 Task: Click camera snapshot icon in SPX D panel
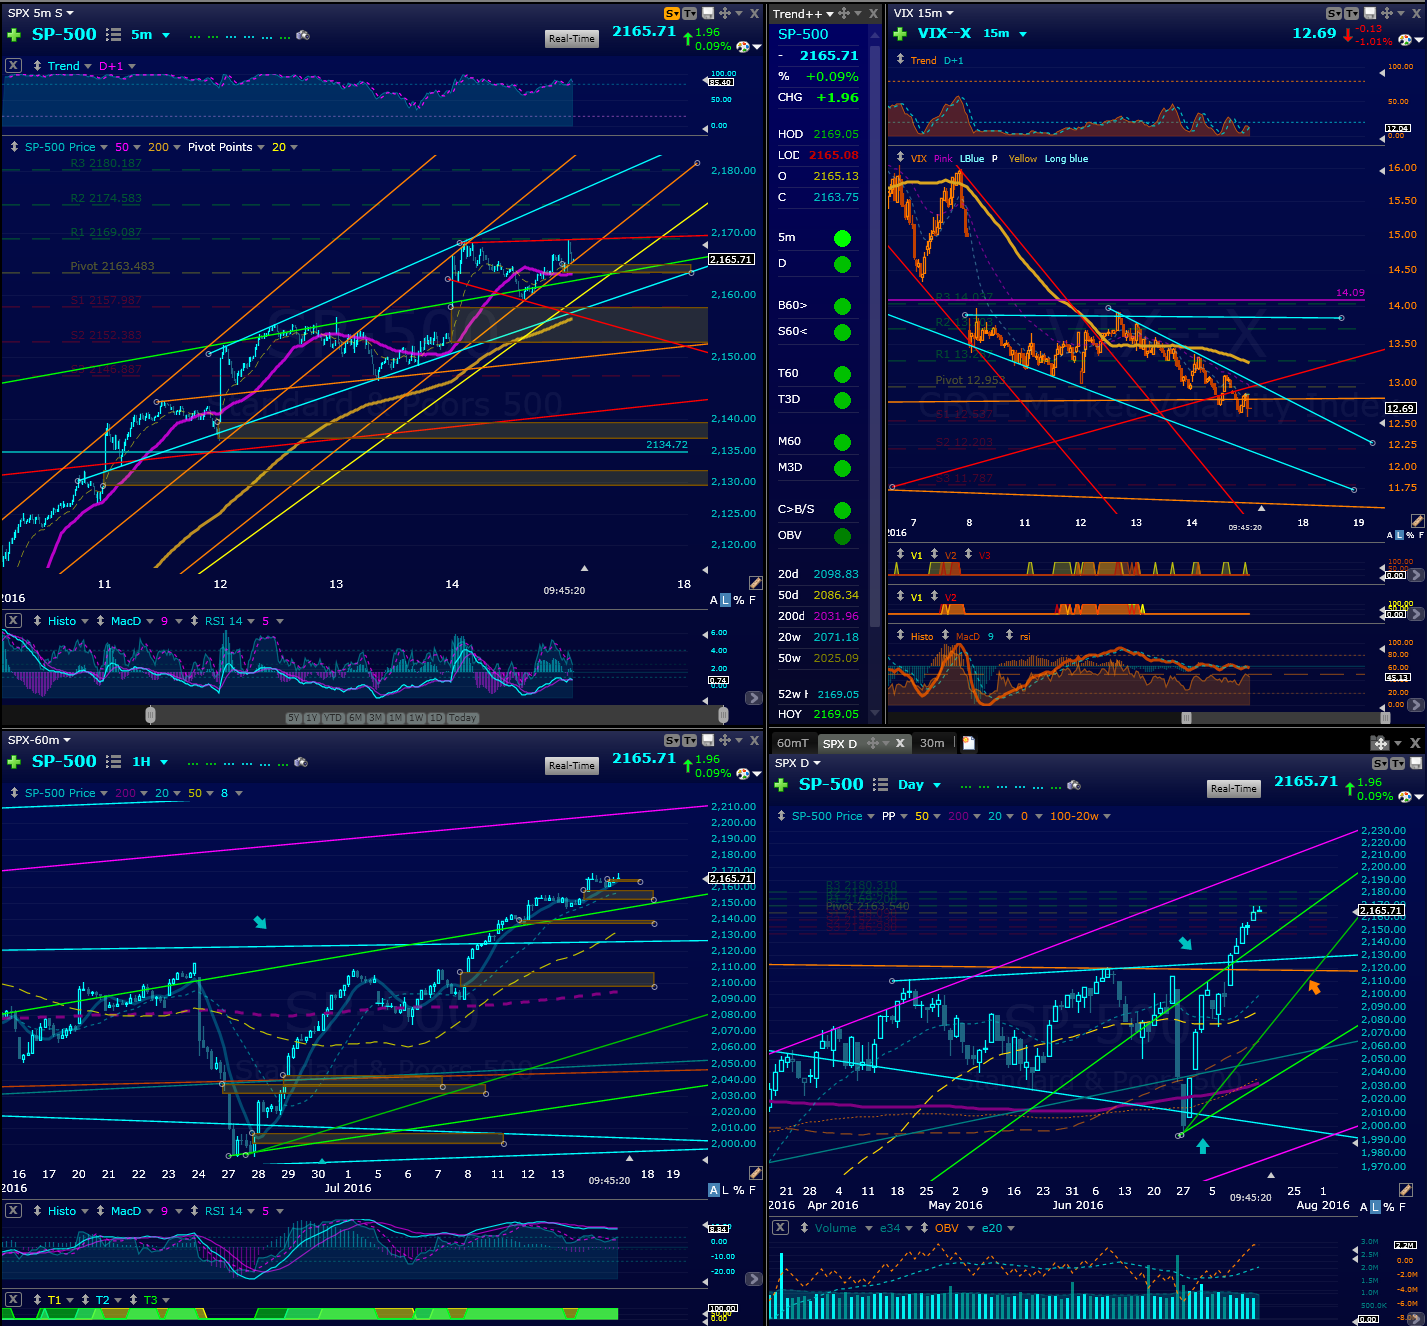click(1074, 785)
